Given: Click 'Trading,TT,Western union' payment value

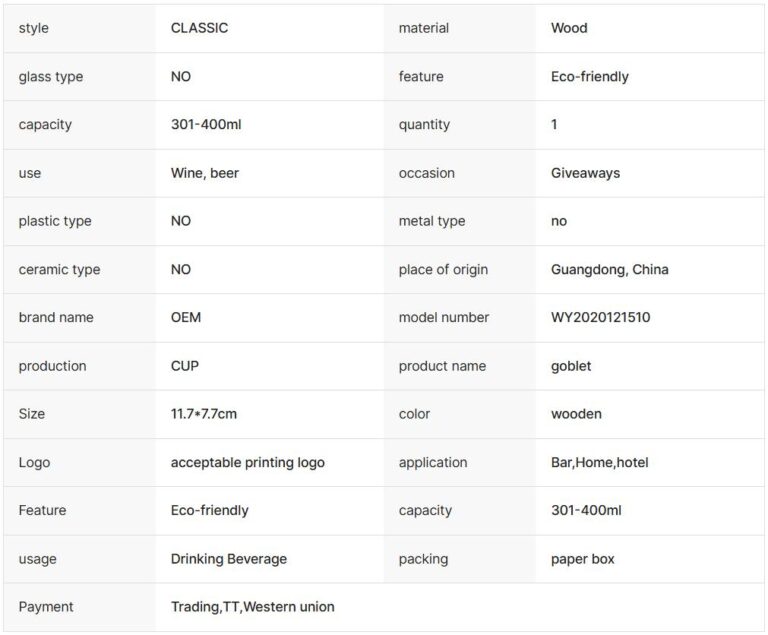Looking at the screenshot, I should click(252, 607).
